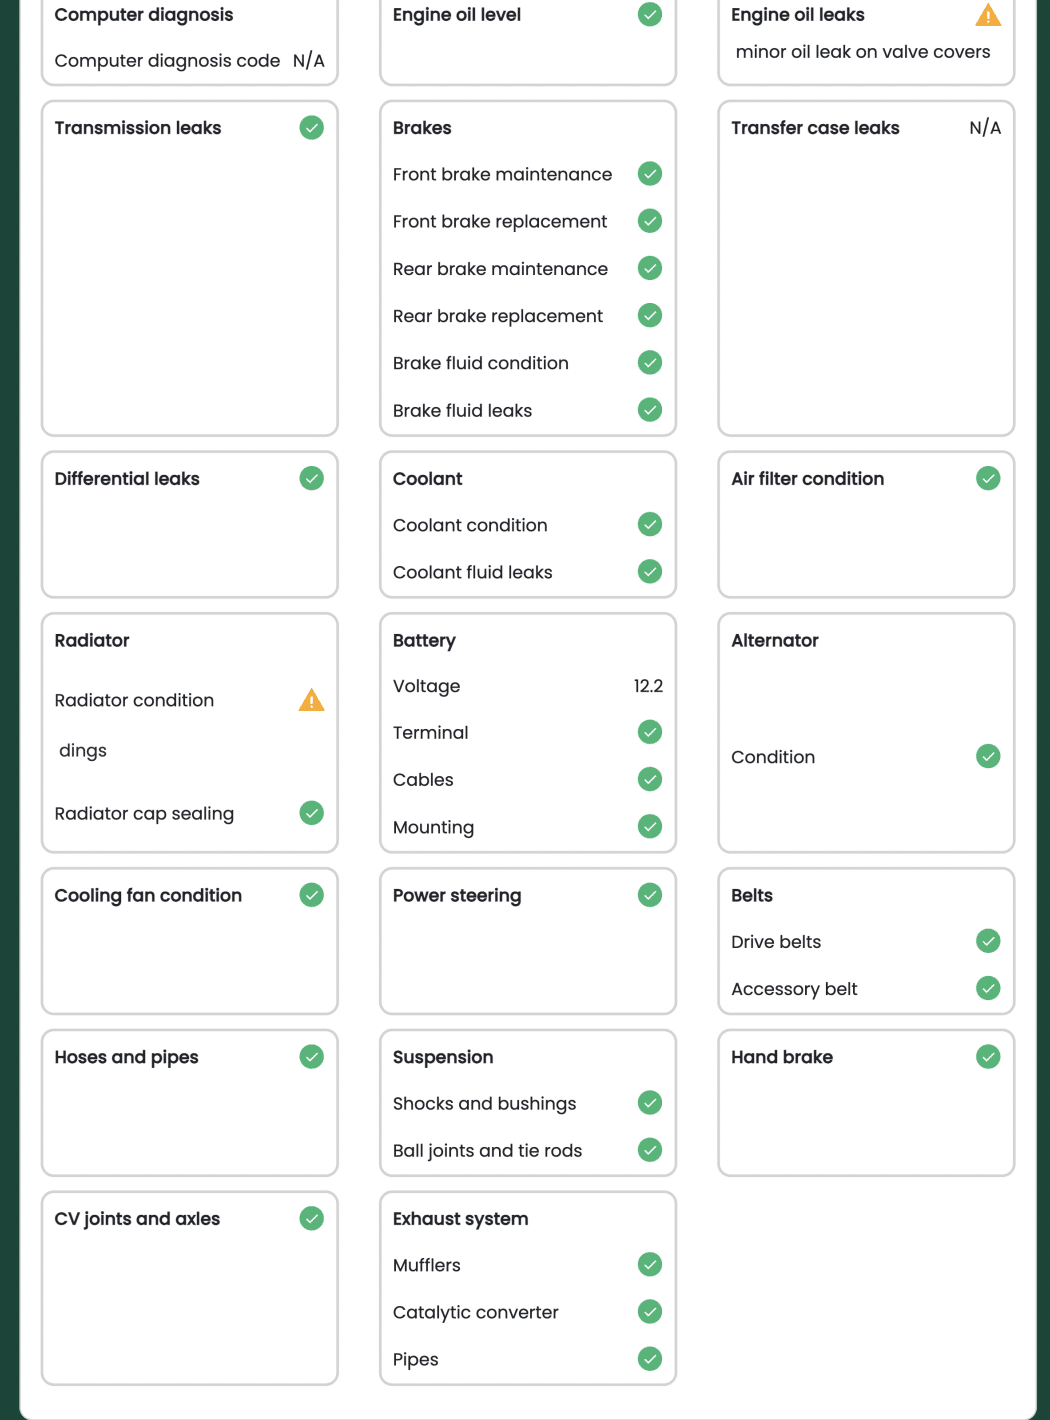
Task: Click the Power steering check icon
Action: tap(650, 895)
